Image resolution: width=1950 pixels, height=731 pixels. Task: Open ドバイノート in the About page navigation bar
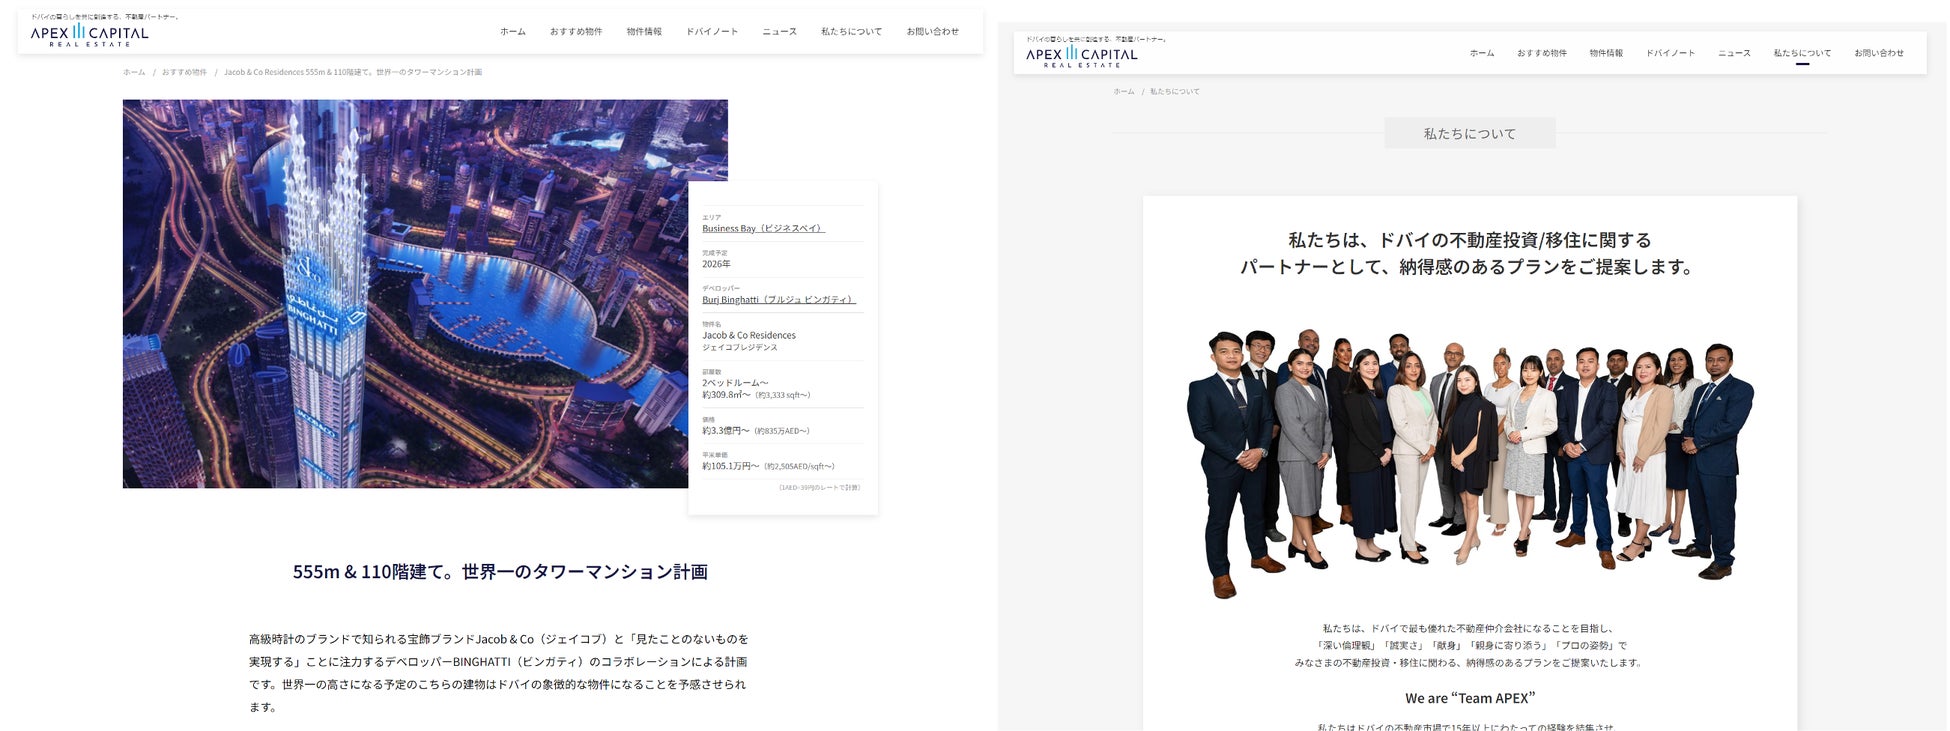click(x=1671, y=53)
